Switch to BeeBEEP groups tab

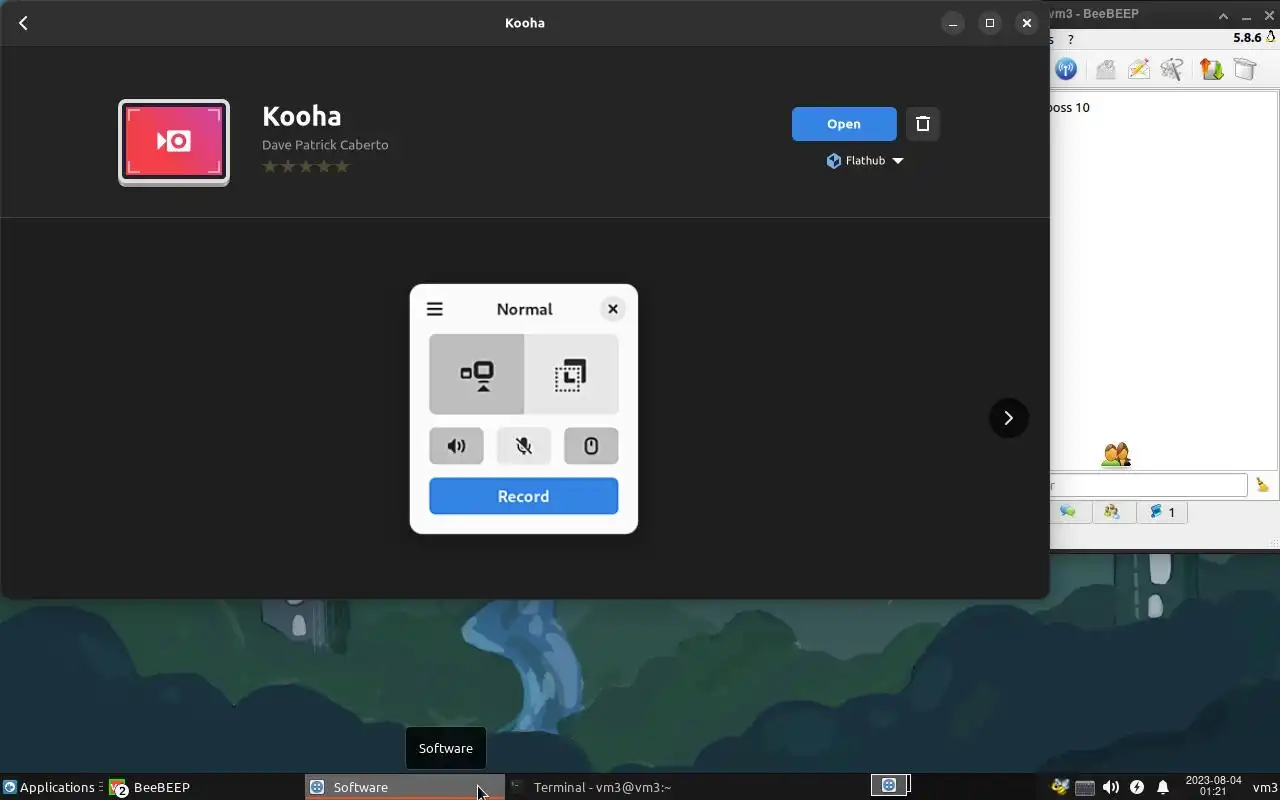coord(1112,512)
